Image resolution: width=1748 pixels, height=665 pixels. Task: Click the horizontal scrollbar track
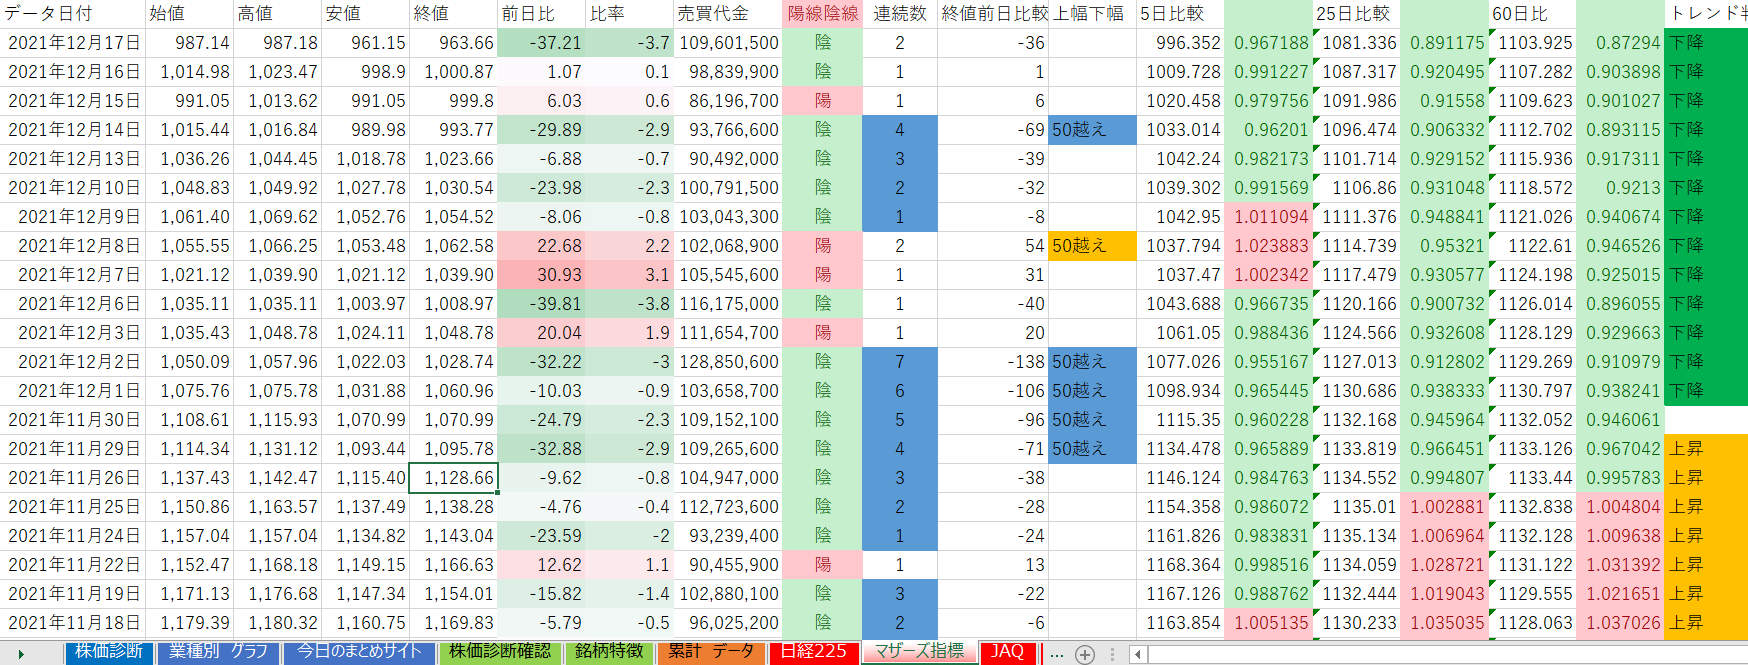1440,655
